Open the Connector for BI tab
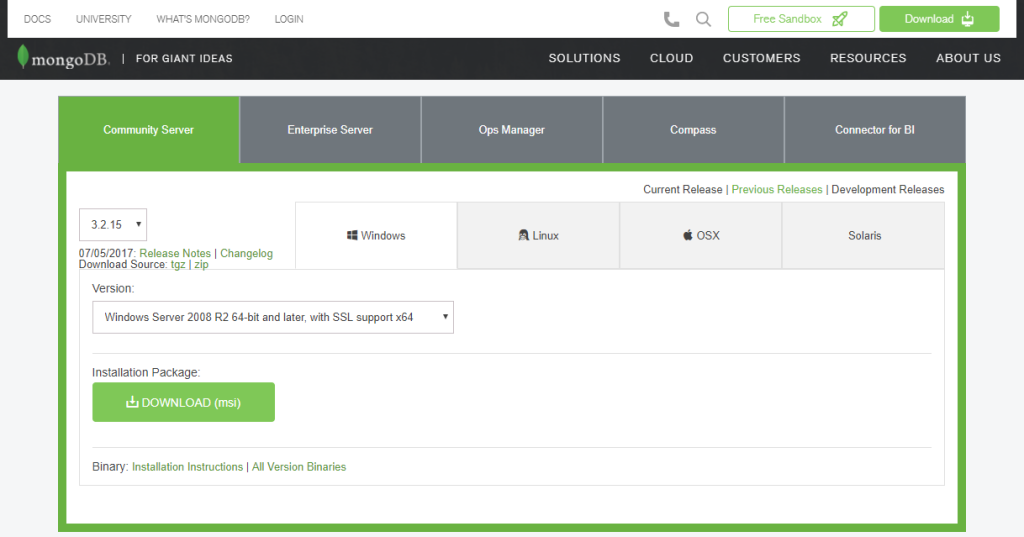 point(874,129)
